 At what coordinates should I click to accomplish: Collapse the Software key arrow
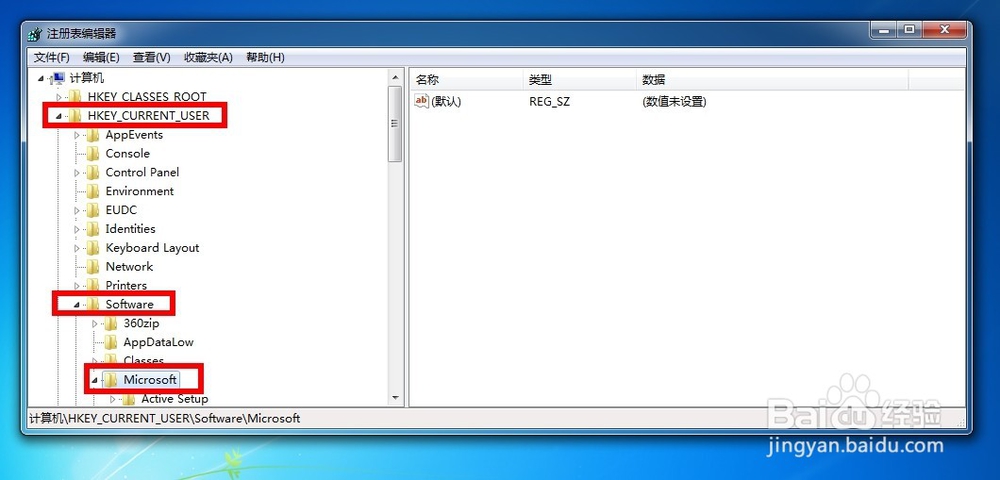click(77, 305)
